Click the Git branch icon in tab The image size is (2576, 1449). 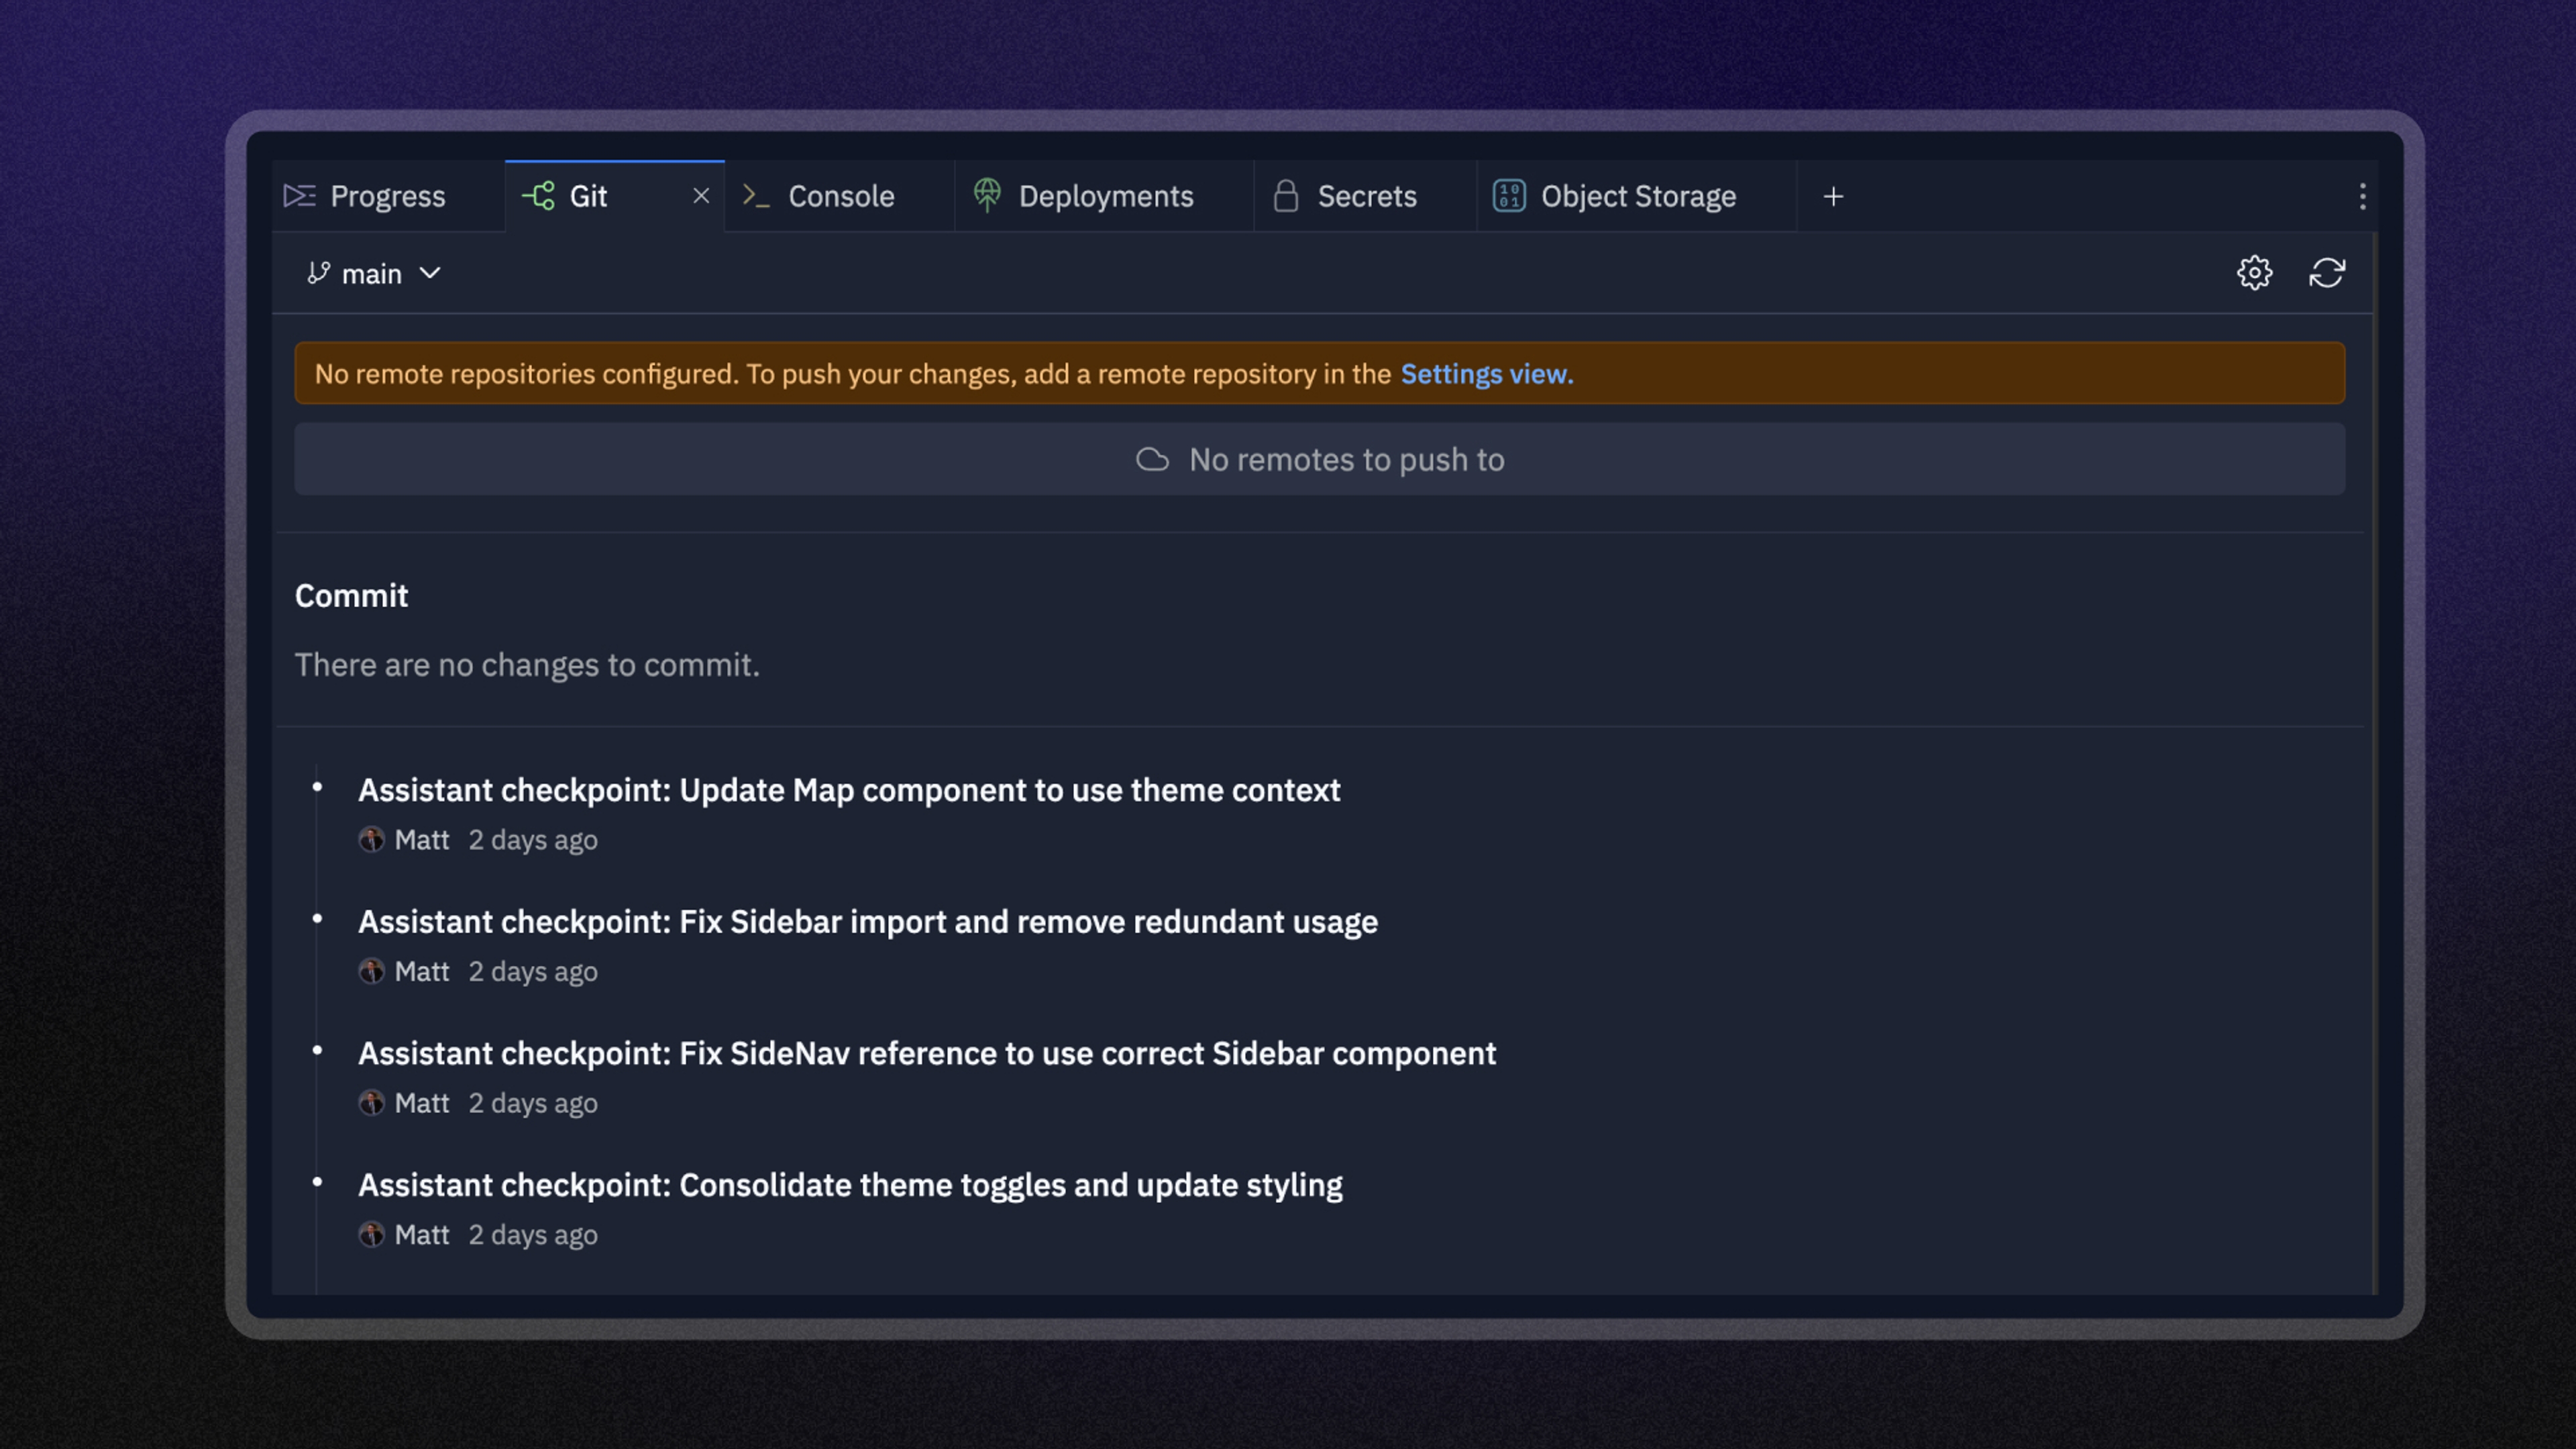(539, 196)
